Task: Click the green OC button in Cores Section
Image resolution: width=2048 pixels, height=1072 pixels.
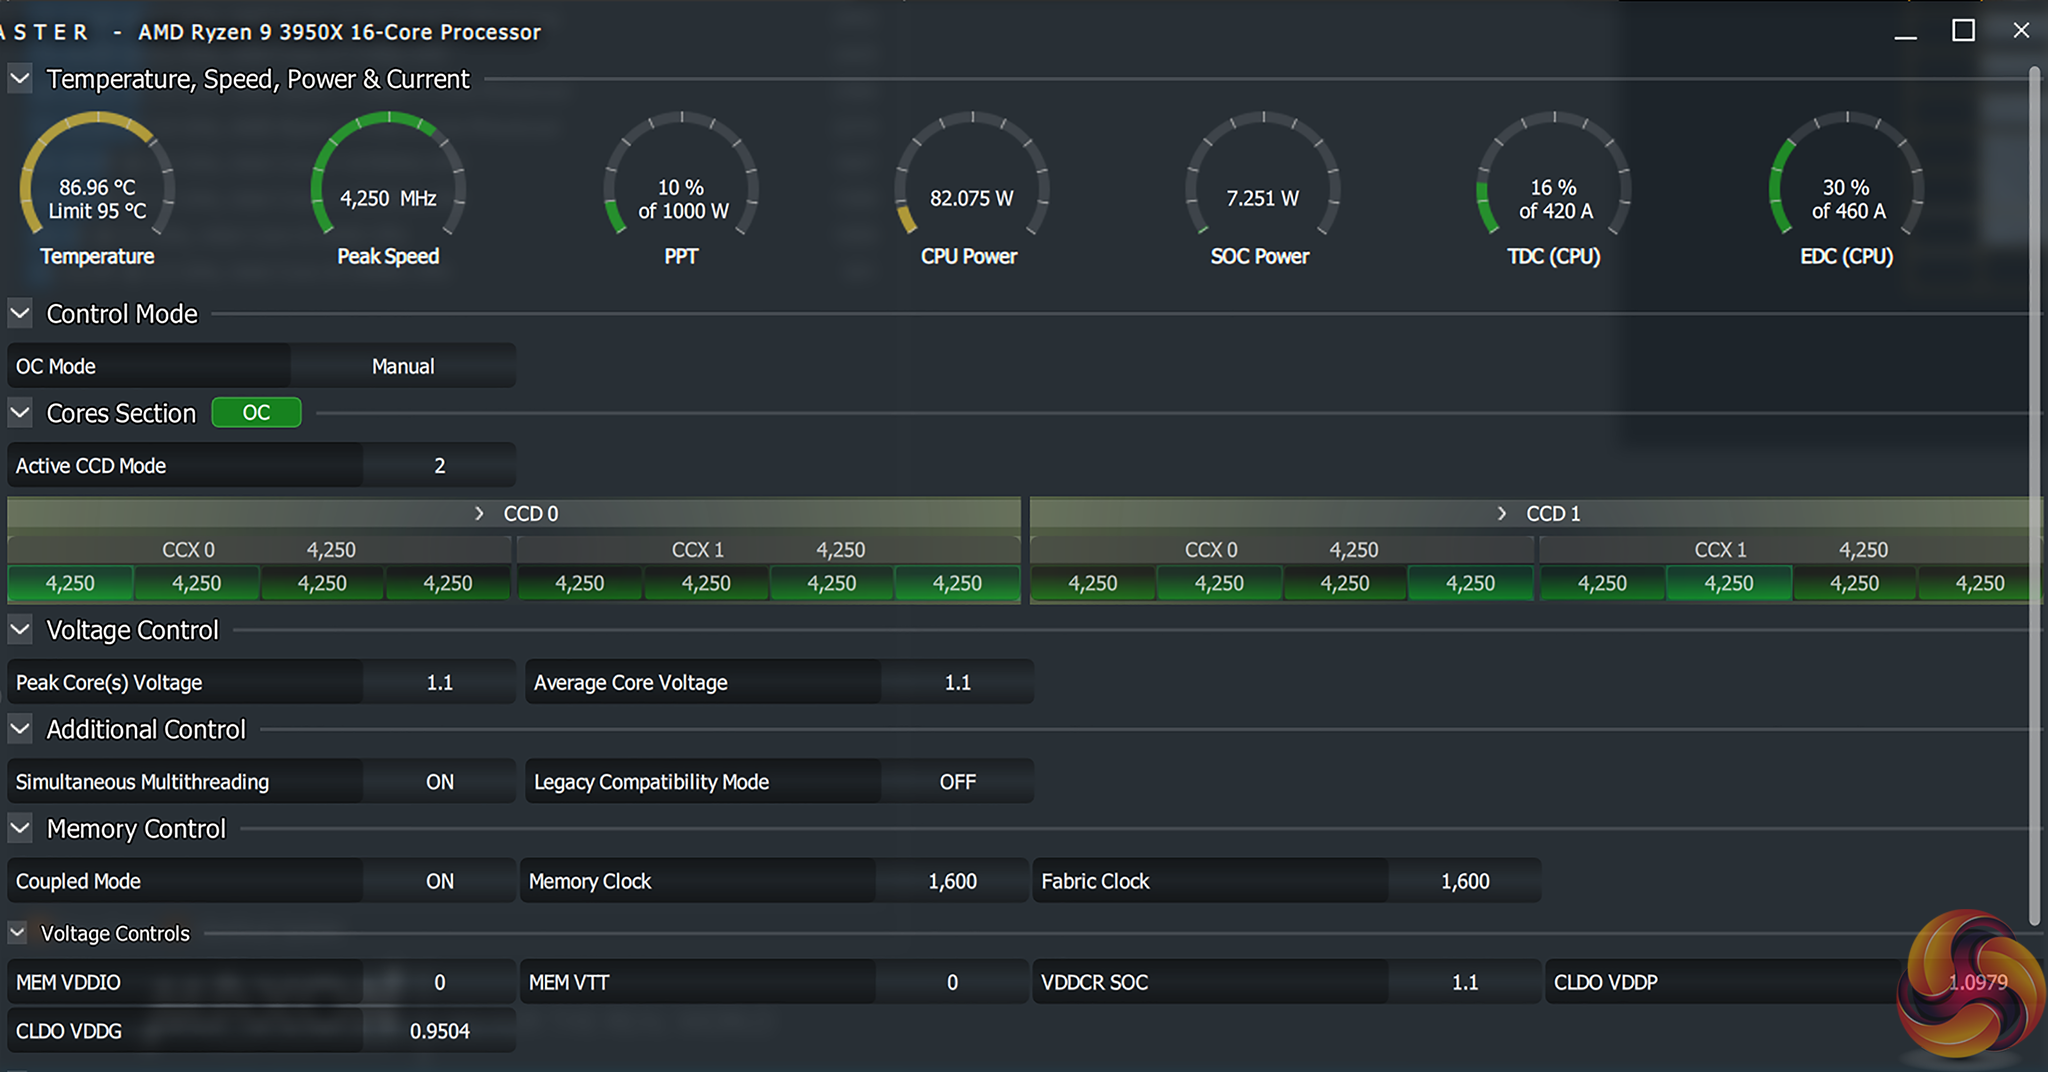Action: point(256,413)
